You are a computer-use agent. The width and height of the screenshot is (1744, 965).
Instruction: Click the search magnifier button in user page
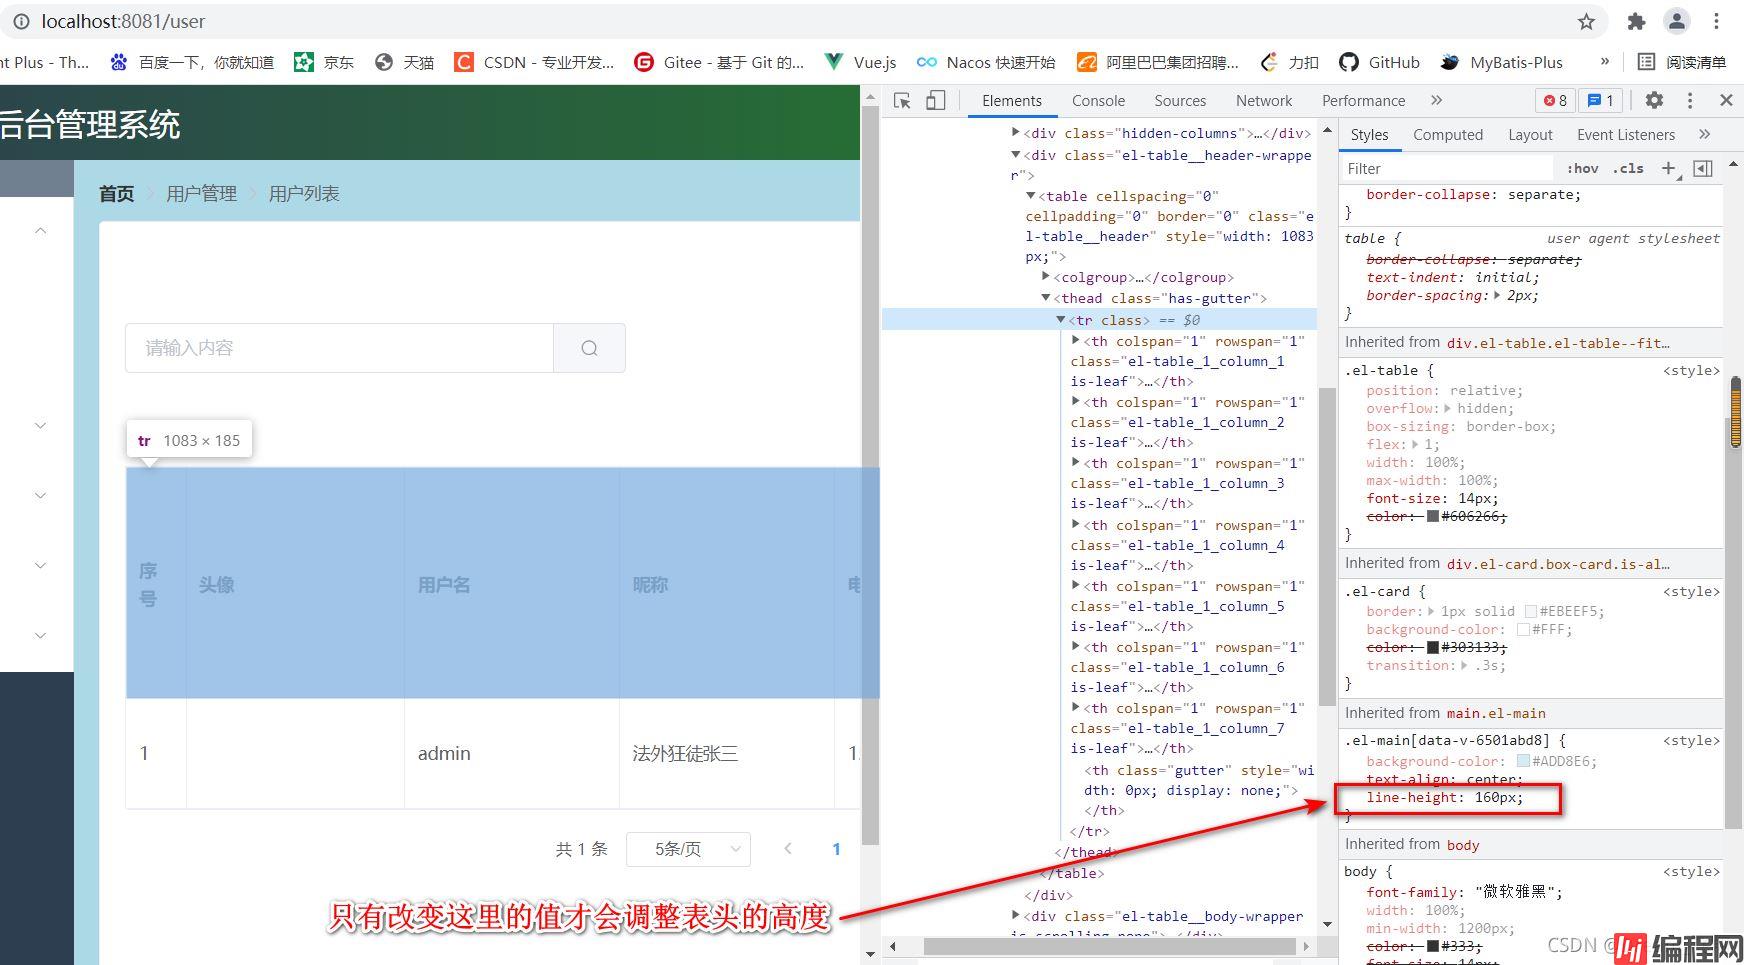589,348
